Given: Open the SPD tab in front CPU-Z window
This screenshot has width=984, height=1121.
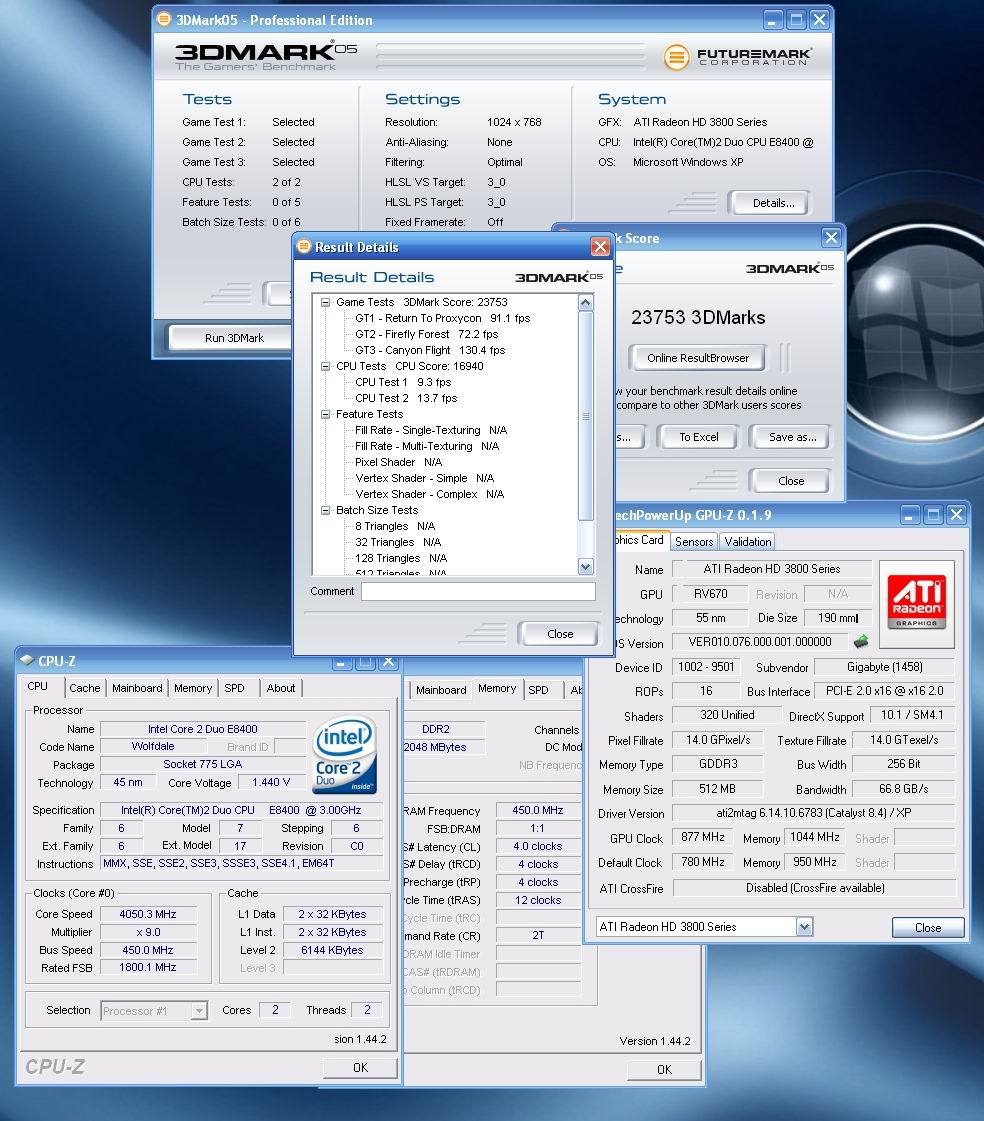Looking at the screenshot, I should [235, 688].
